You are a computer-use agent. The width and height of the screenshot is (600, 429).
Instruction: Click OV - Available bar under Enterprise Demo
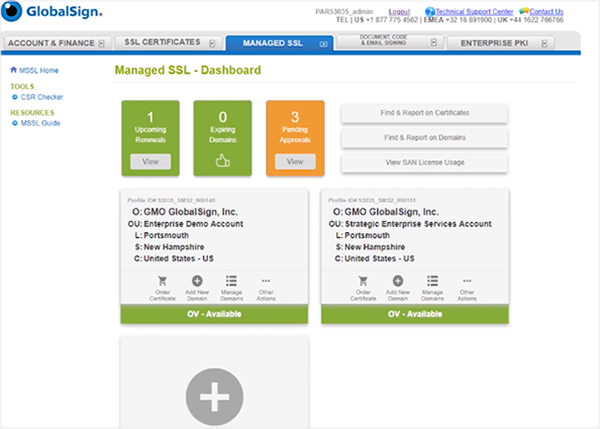coord(214,314)
